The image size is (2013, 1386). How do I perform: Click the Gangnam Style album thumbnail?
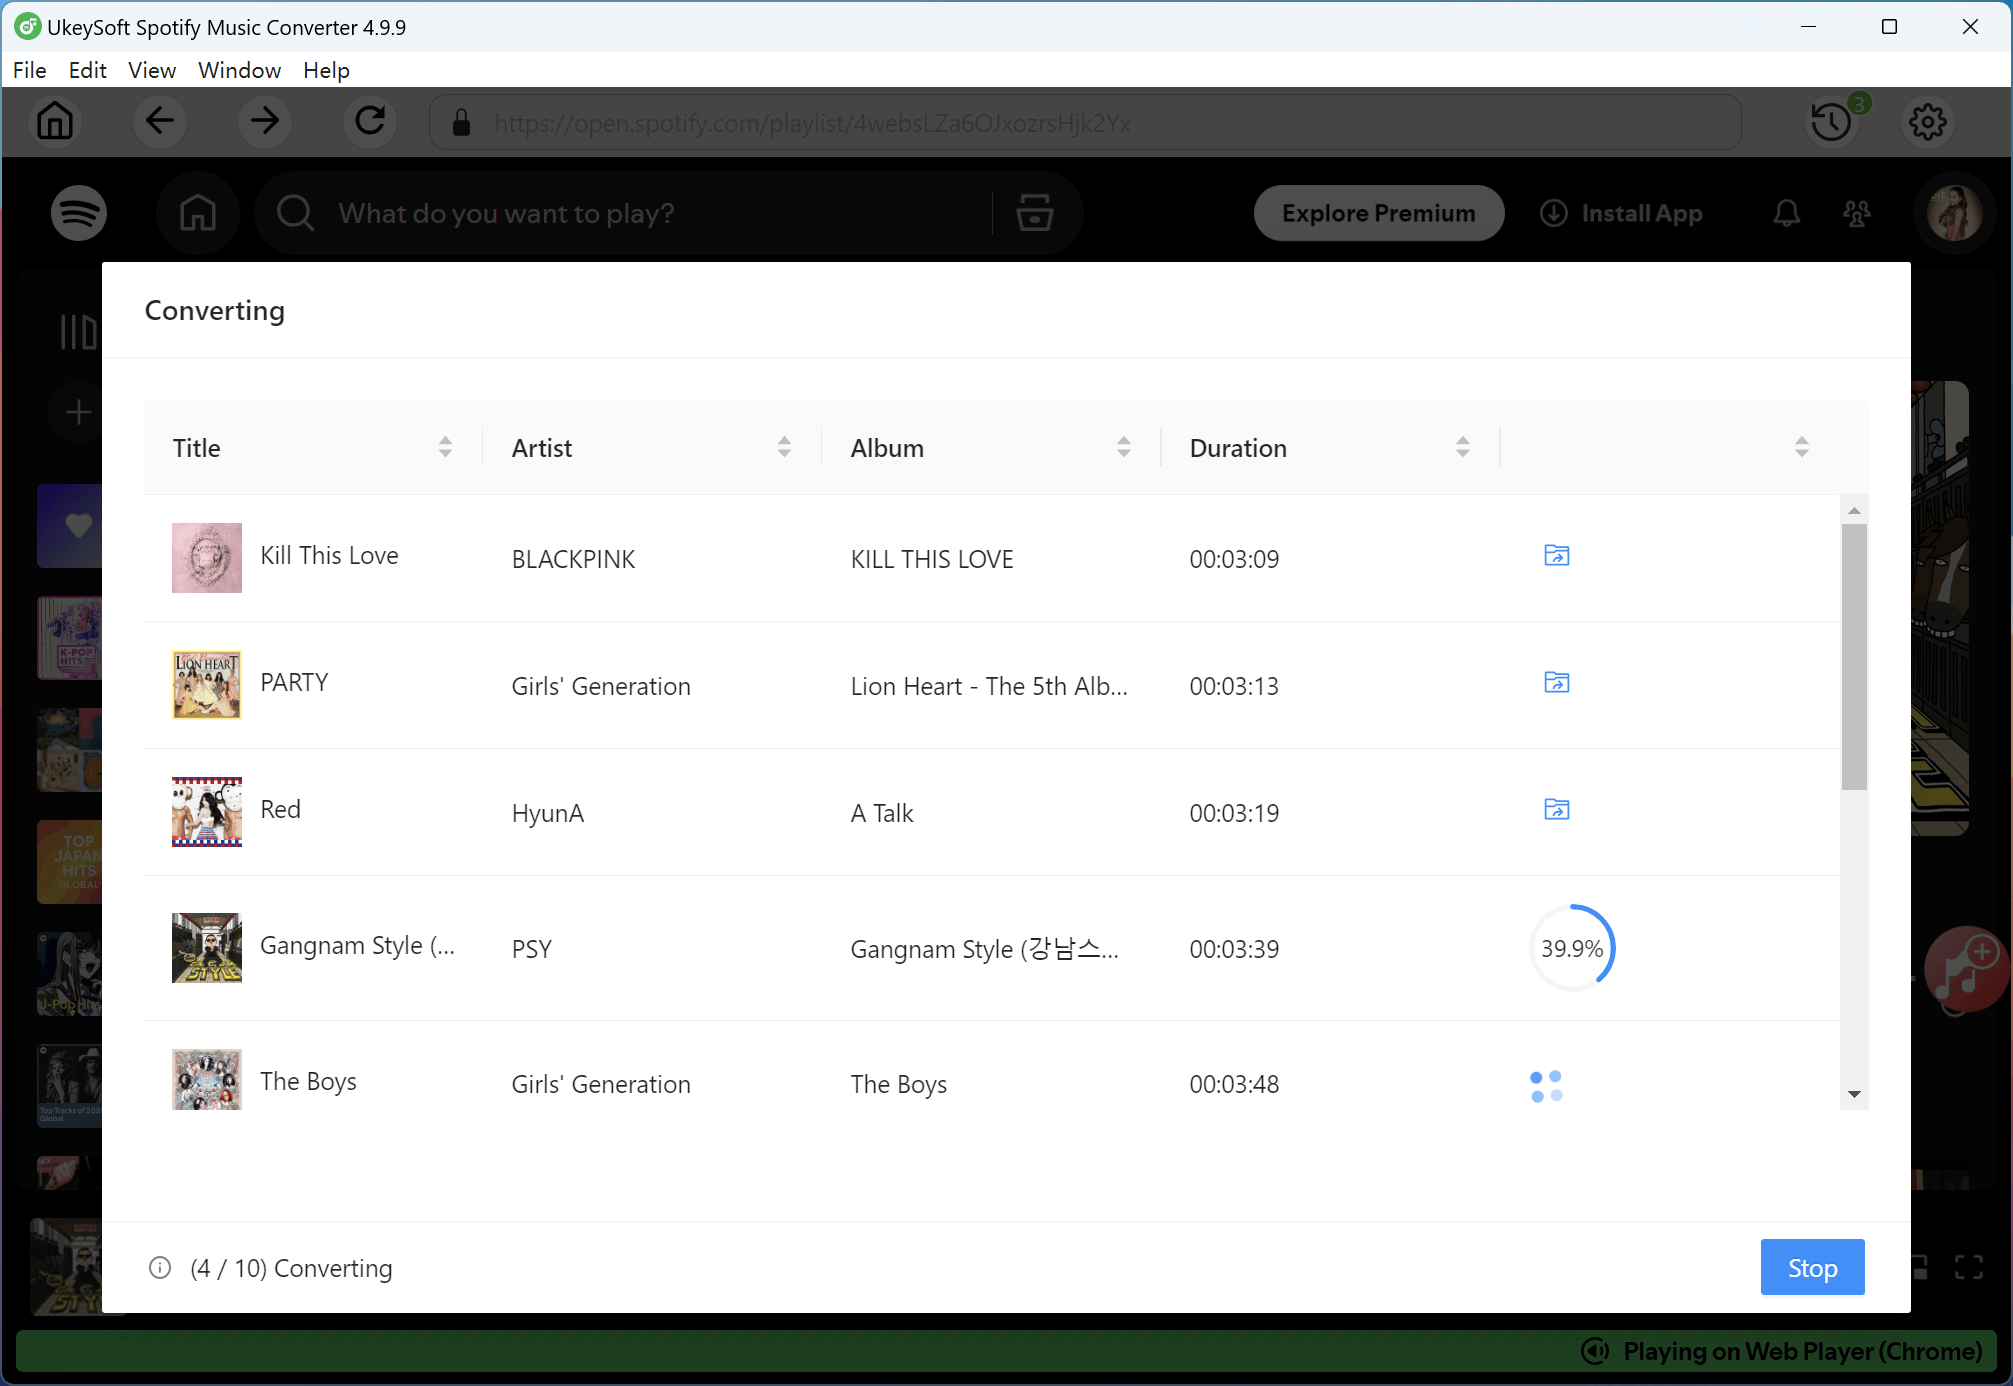point(206,947)
